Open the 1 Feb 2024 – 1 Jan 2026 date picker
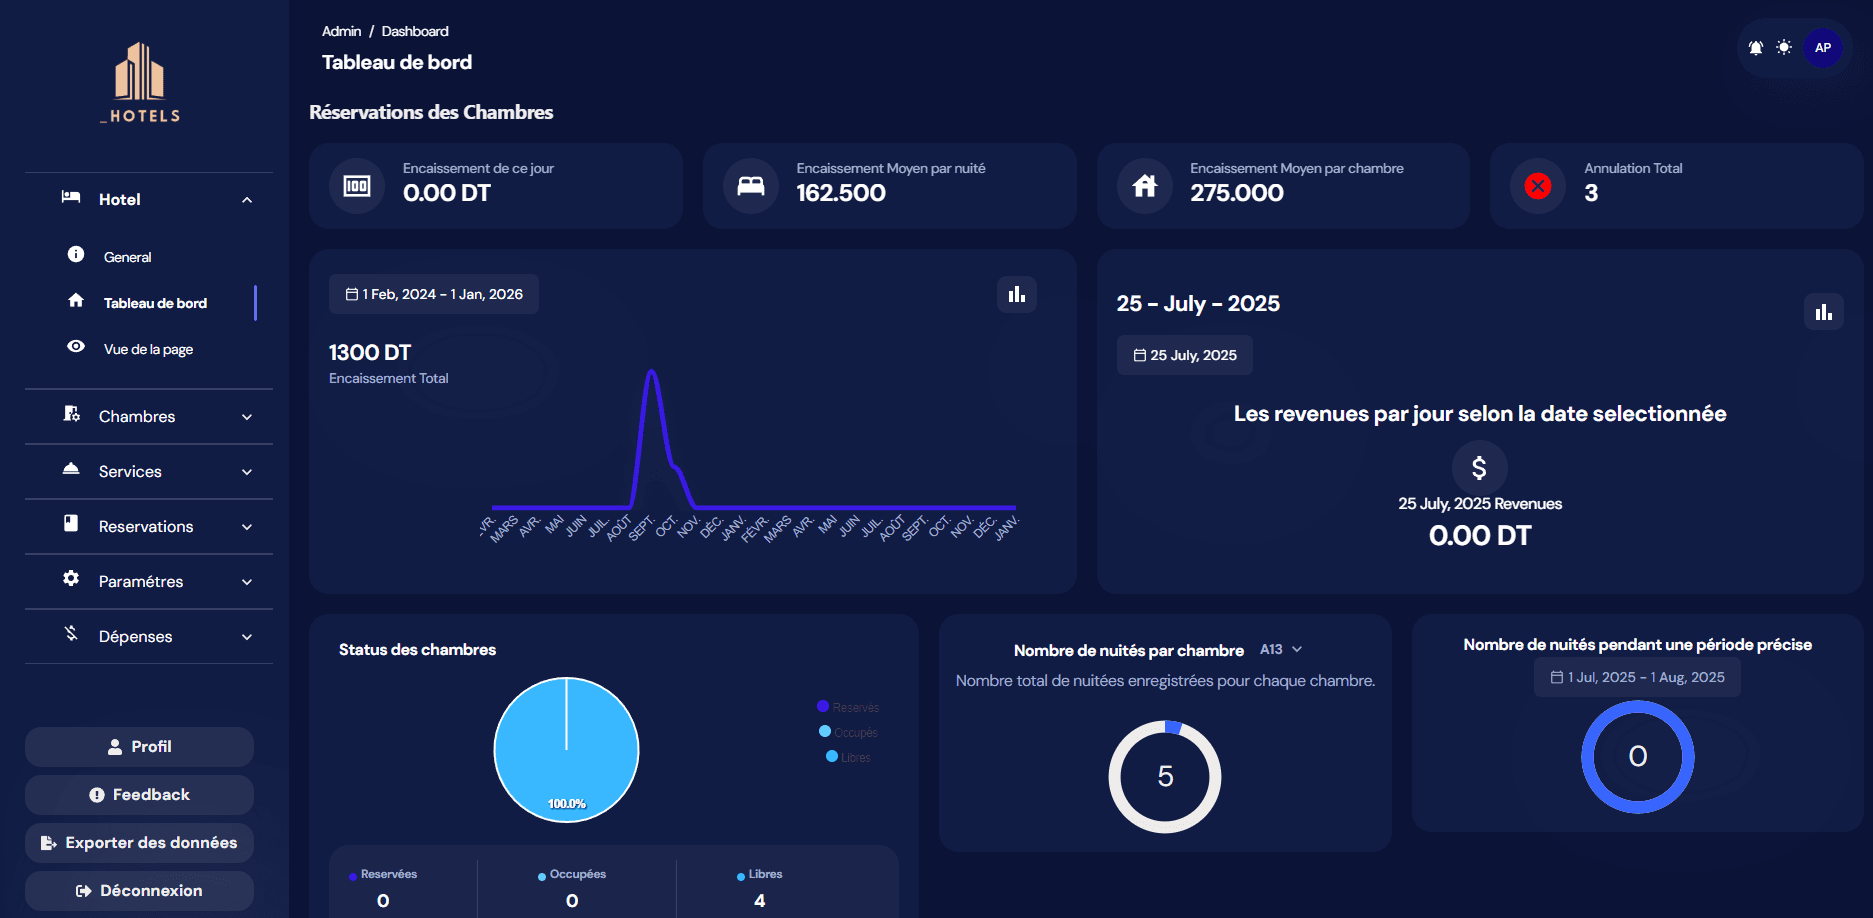This screenshot has height=918, width=1873. pyautogui.click(x=434, y=293)
